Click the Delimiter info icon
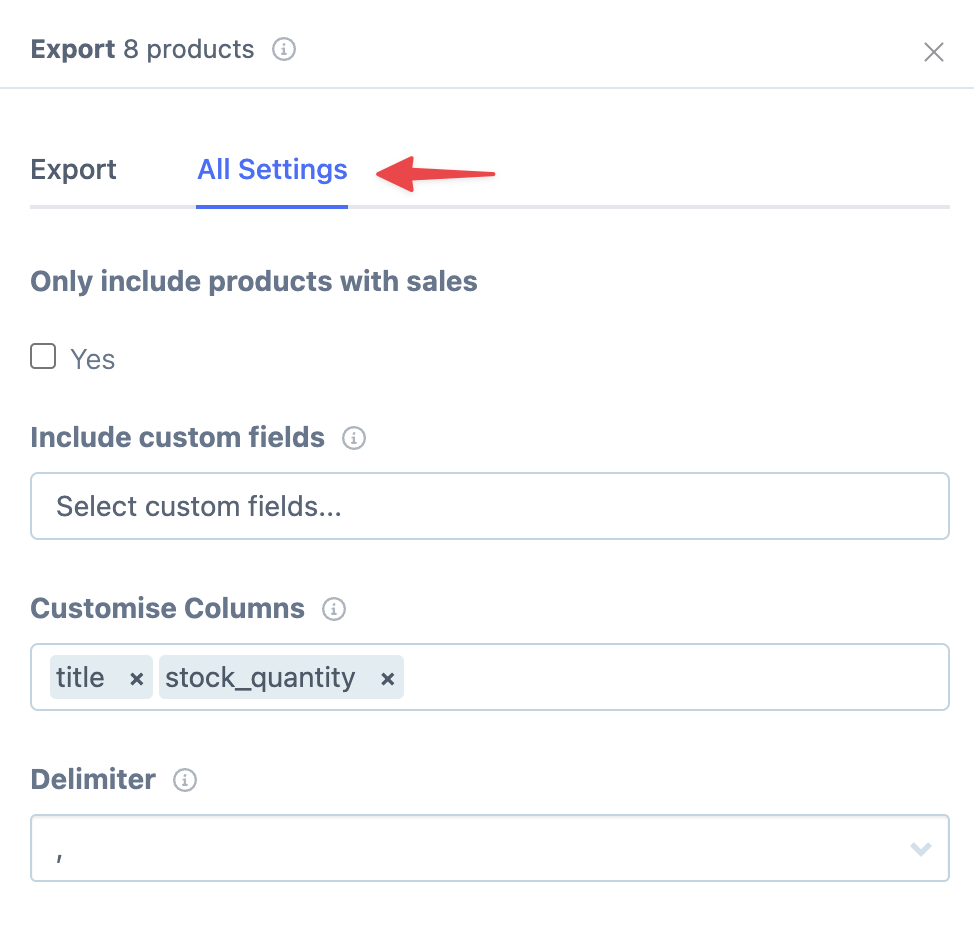Viewport: 974px width, 928px height. pyautogui.click(x=184, y=781)
